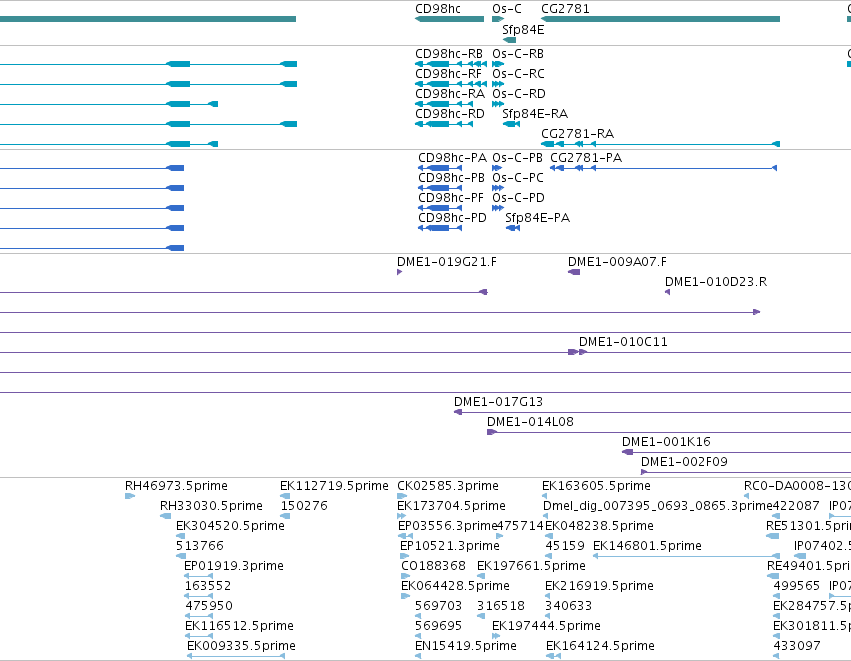This screenshot has width=851, height=661.
Task: Click EST EK048238.5prime
Action: [548, 536]
